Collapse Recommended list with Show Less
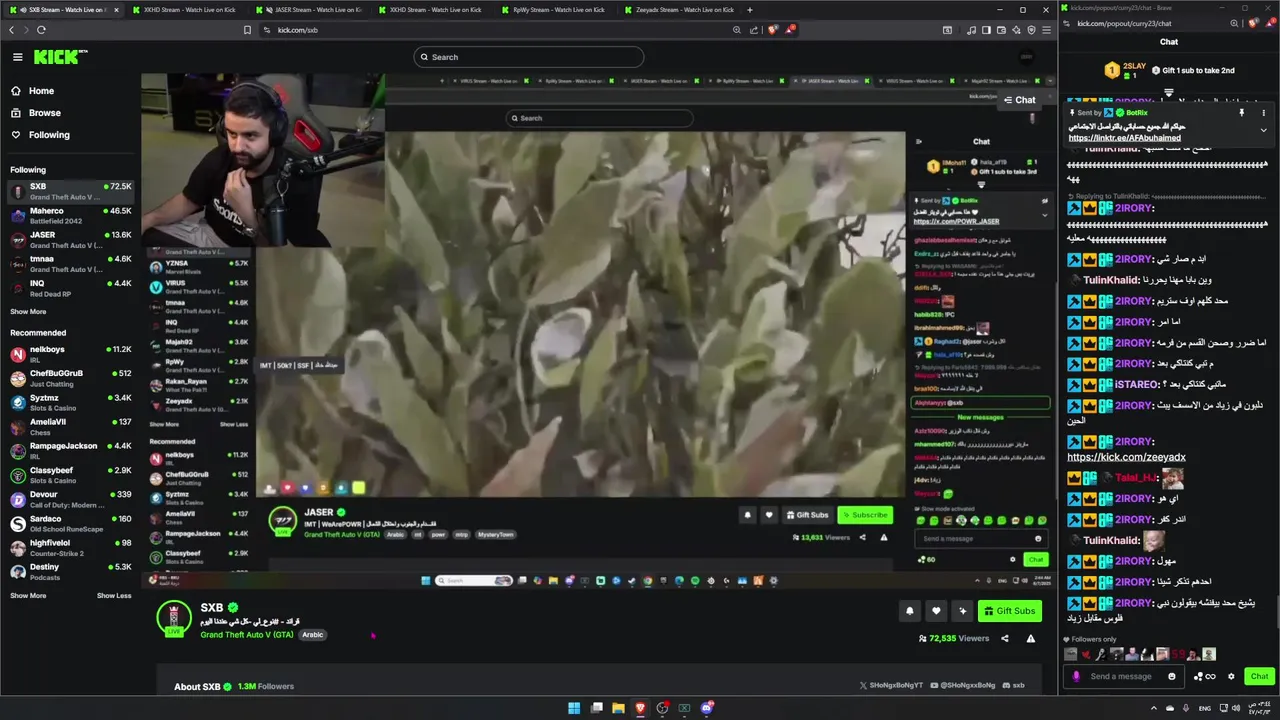Viewport: 1280px width, 720px height. point(114,596)
